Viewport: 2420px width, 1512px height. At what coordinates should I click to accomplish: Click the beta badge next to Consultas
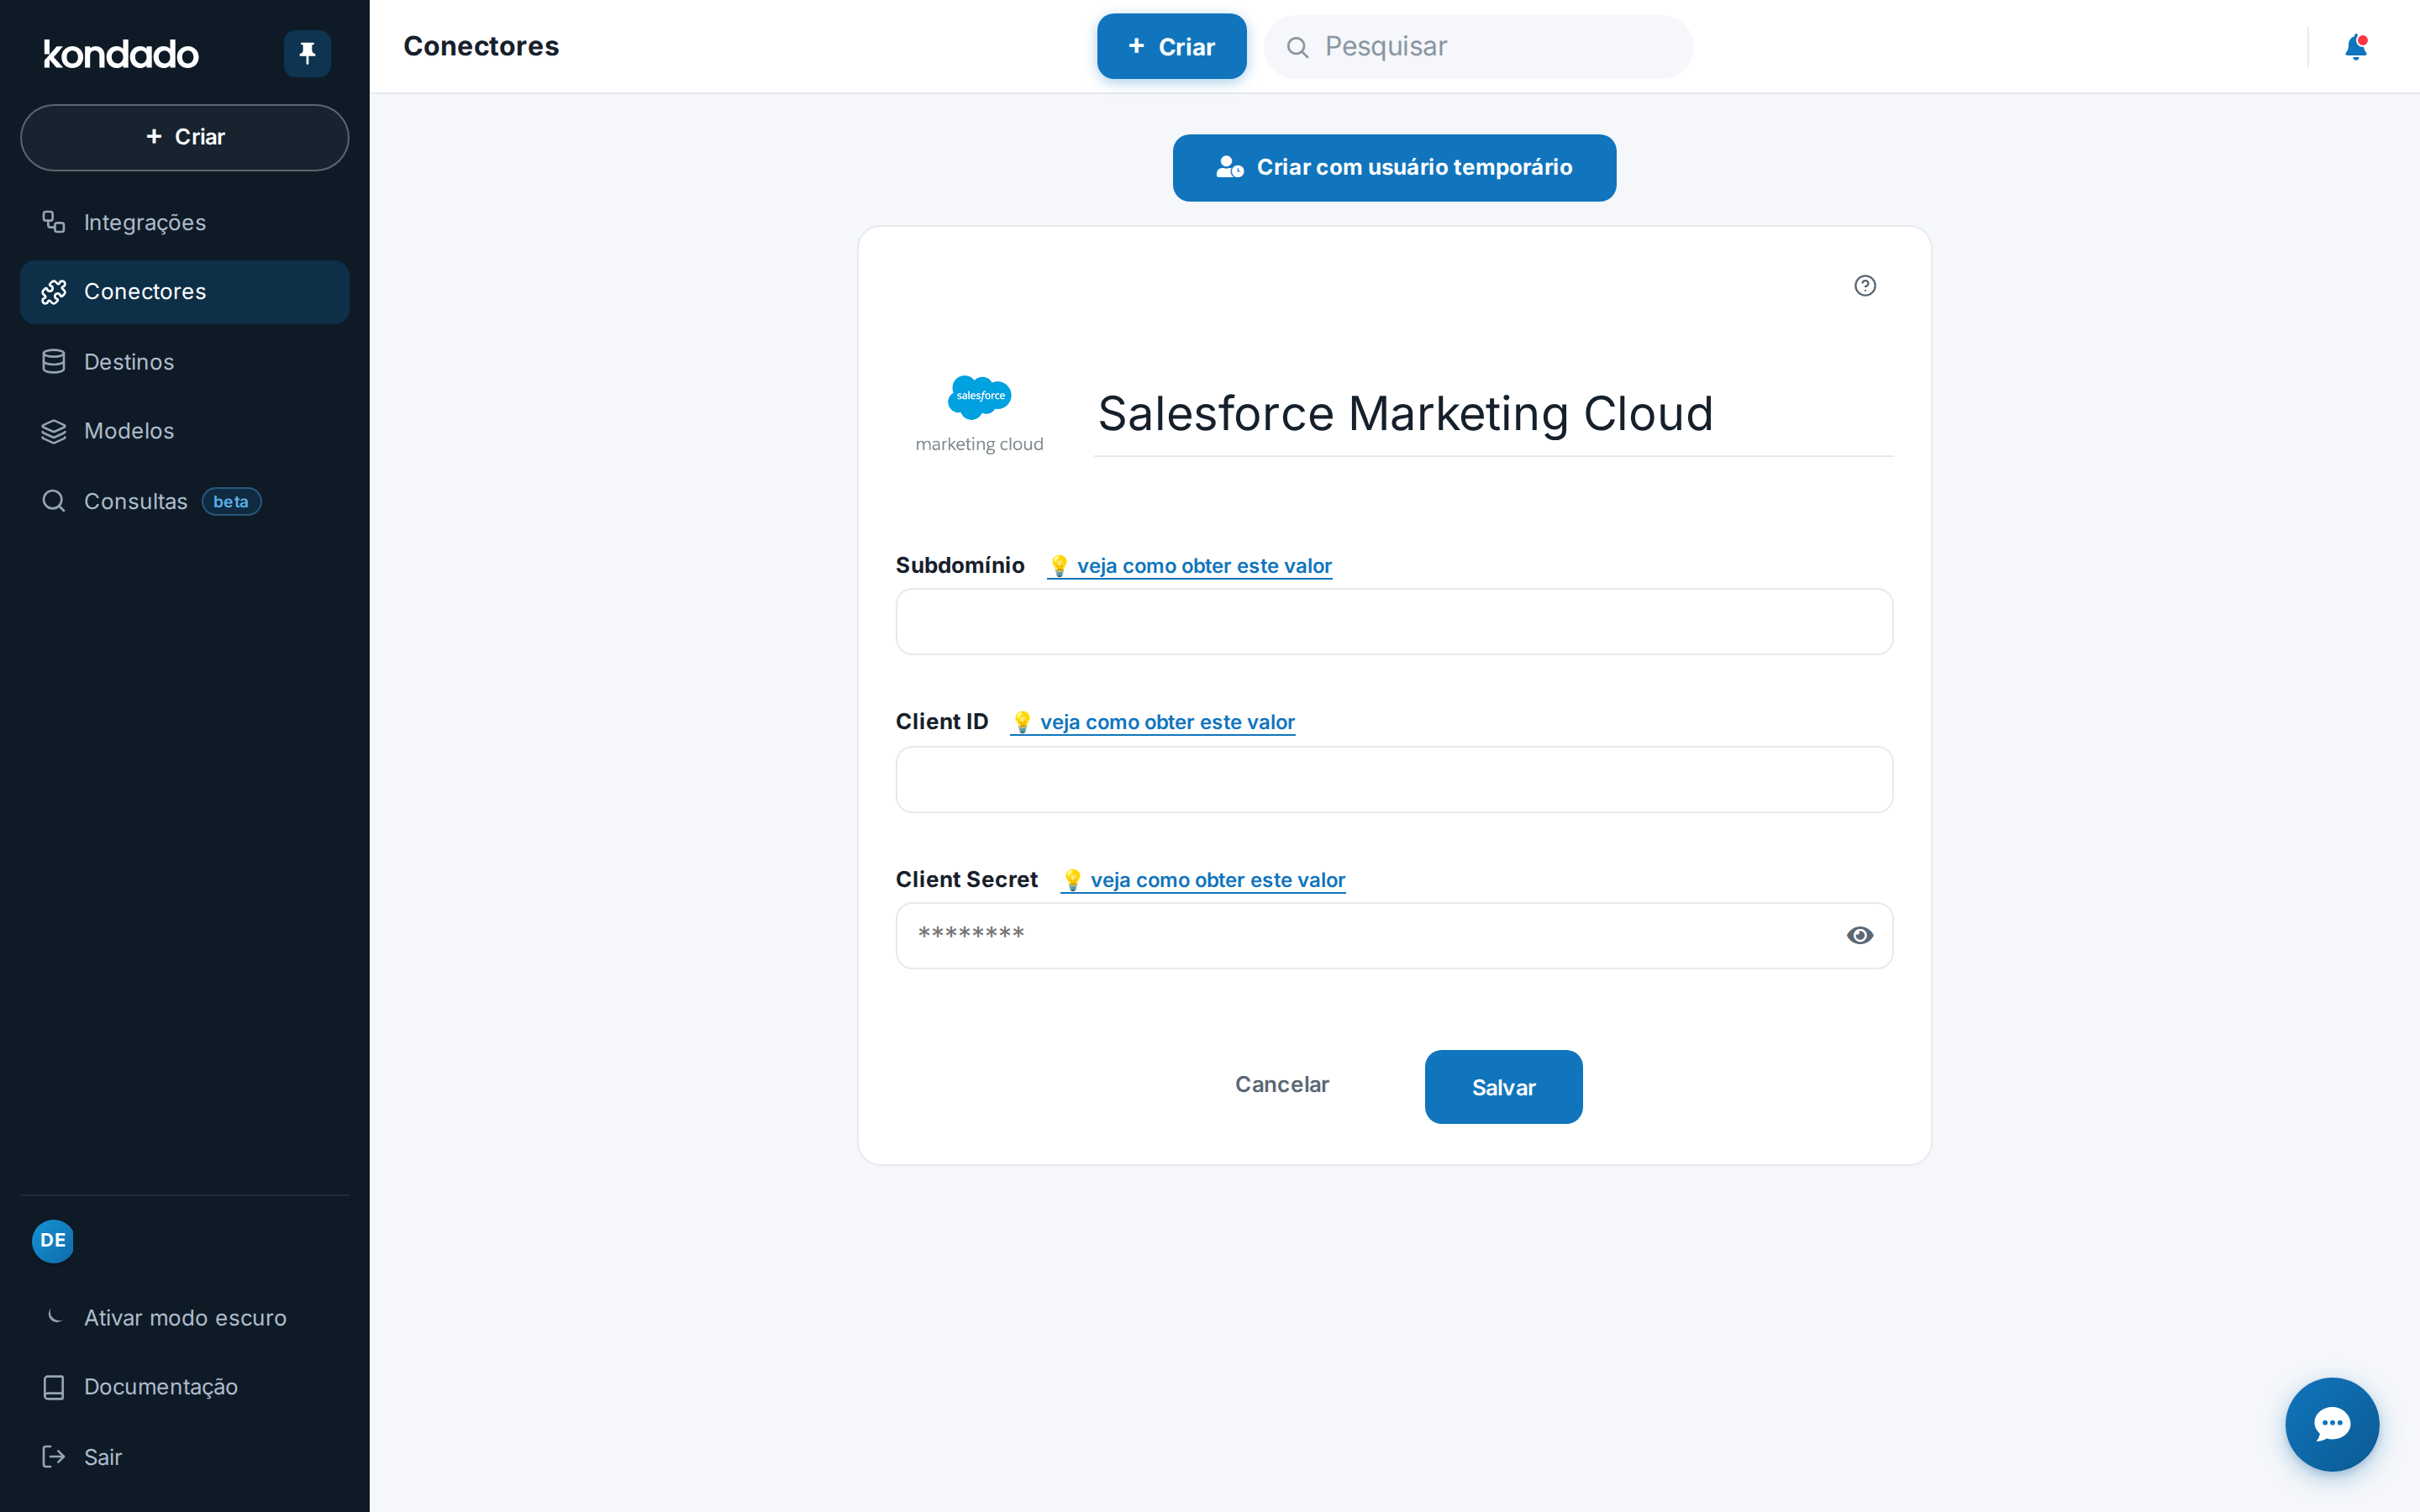[231, 501]
